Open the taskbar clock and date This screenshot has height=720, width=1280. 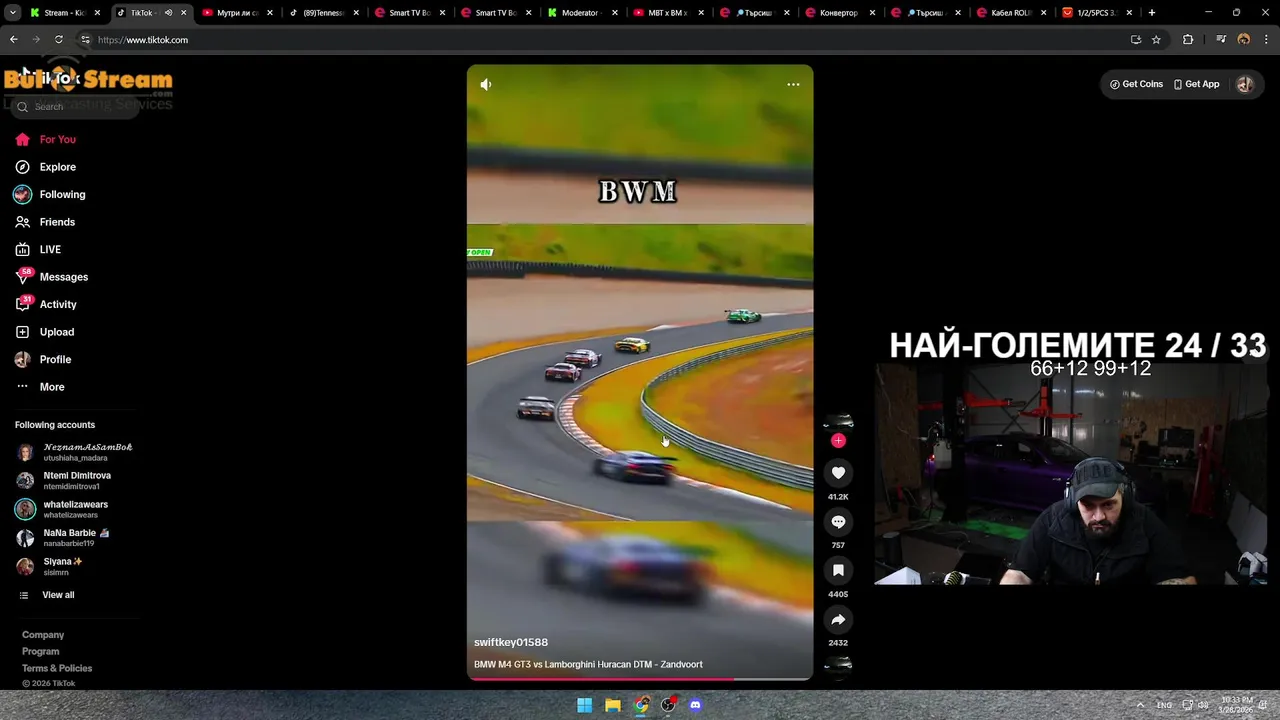coord(1236,705)
